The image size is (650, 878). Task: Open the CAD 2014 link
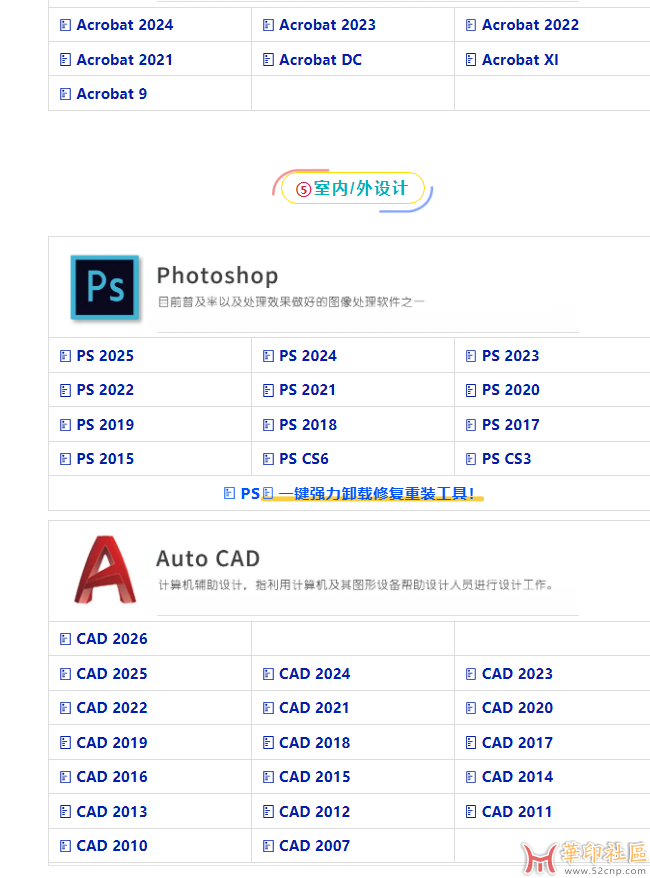point(517,776)
